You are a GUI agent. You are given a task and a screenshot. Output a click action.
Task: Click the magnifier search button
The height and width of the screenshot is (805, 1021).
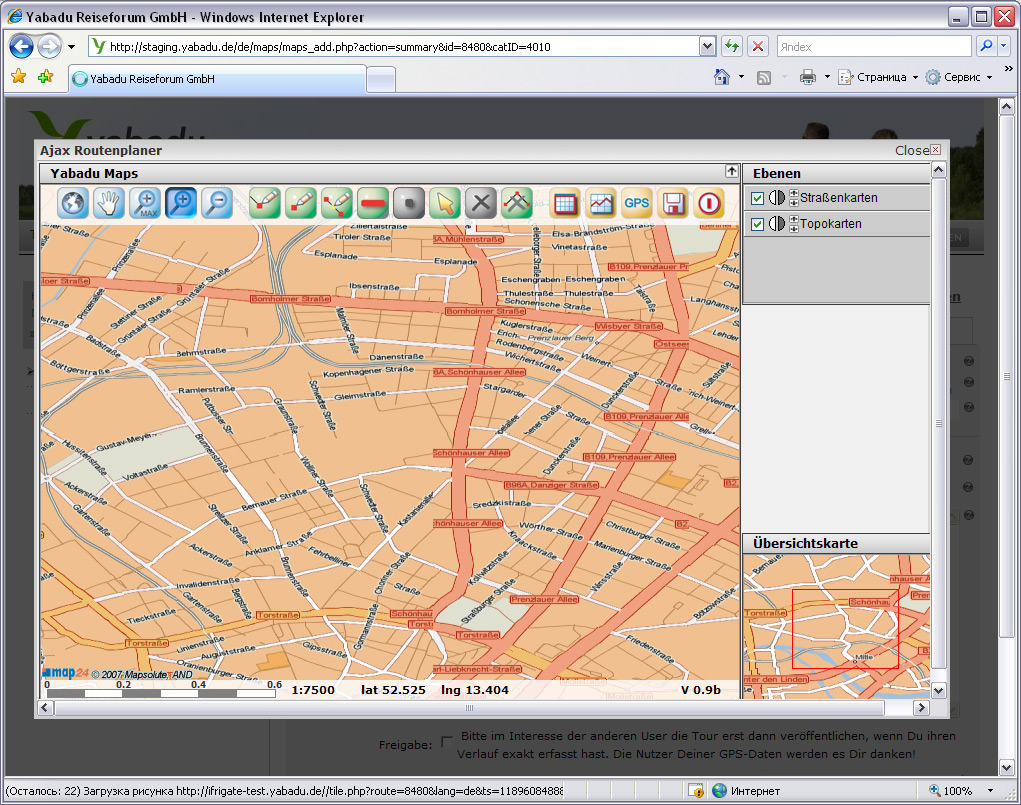986,46
